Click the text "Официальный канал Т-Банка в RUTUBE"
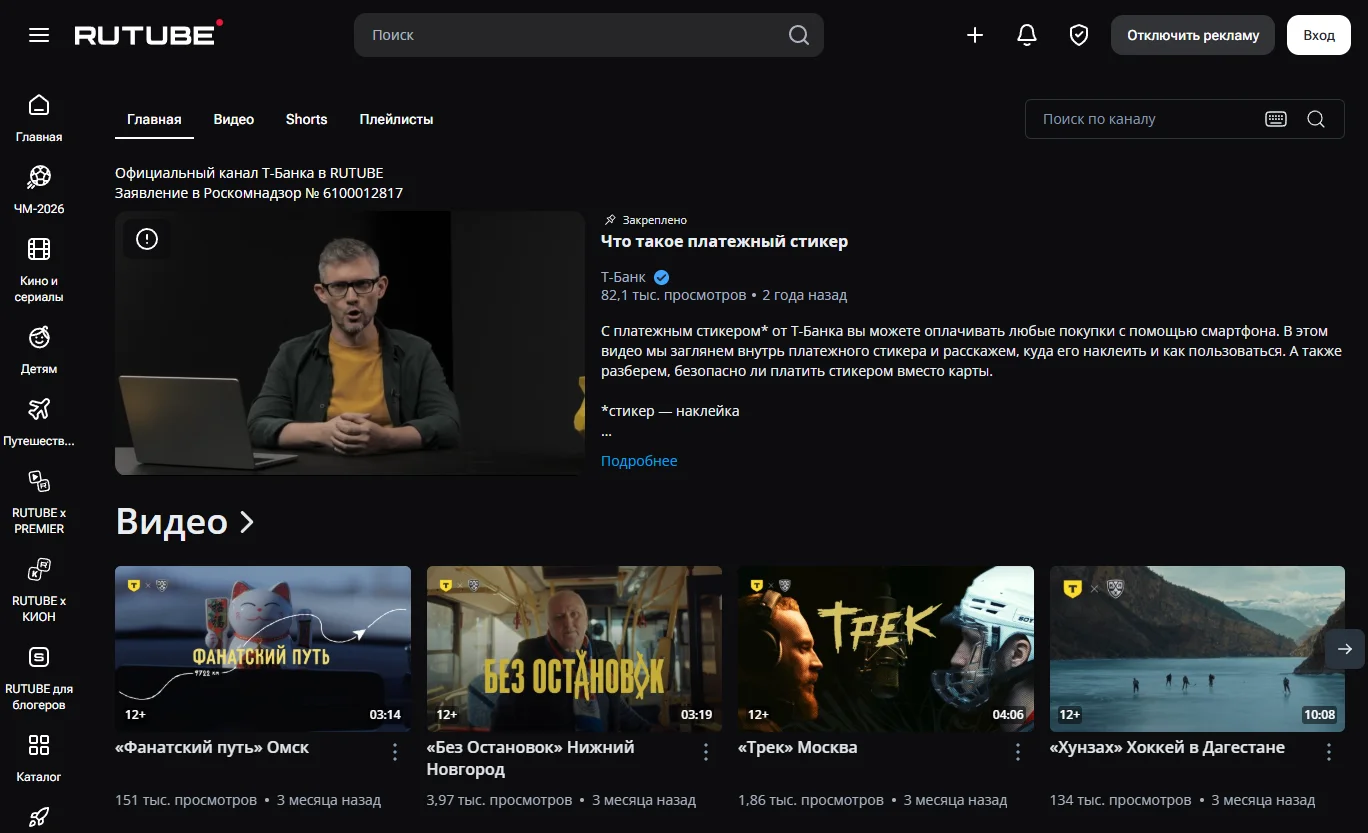This screenshot has height=833, width=1368. [249, 173]
